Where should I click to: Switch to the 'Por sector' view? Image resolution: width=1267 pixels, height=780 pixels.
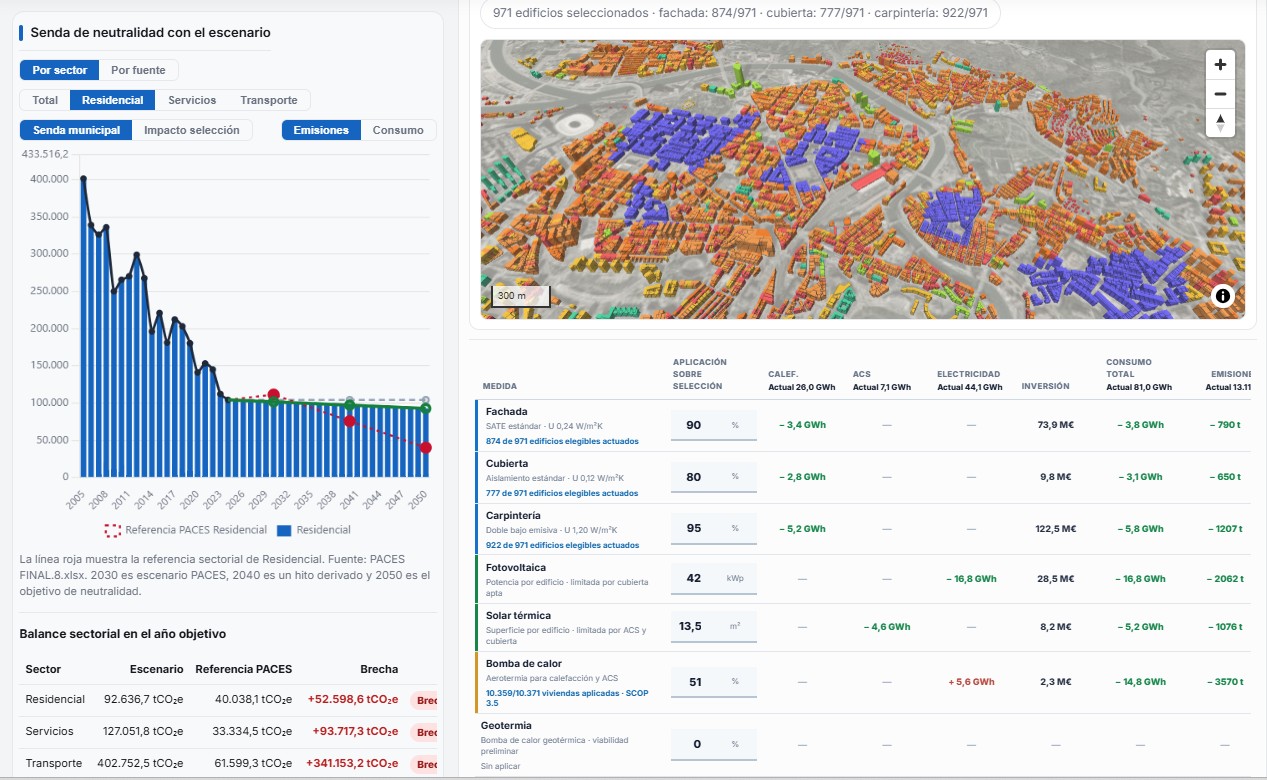[x=60, y=70]
